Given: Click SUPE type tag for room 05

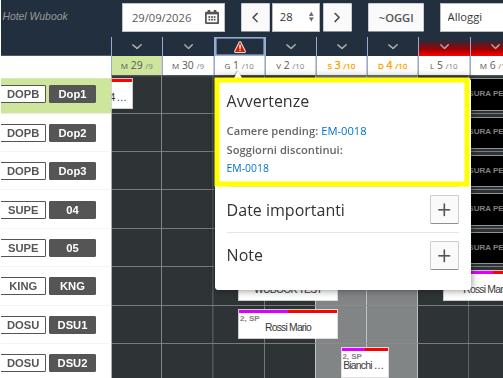Looking at the screenshot, I should click(x=23, y=248).
